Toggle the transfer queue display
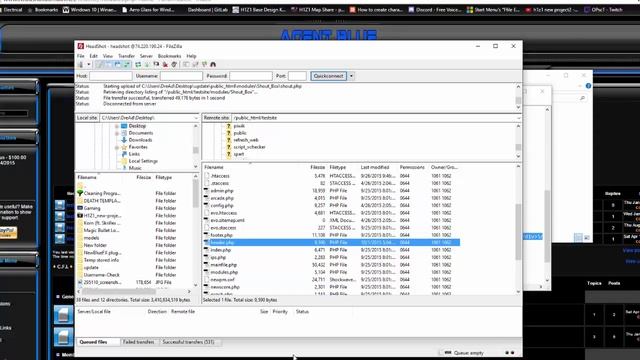This screenshot has height=360, width=640. 127,64
